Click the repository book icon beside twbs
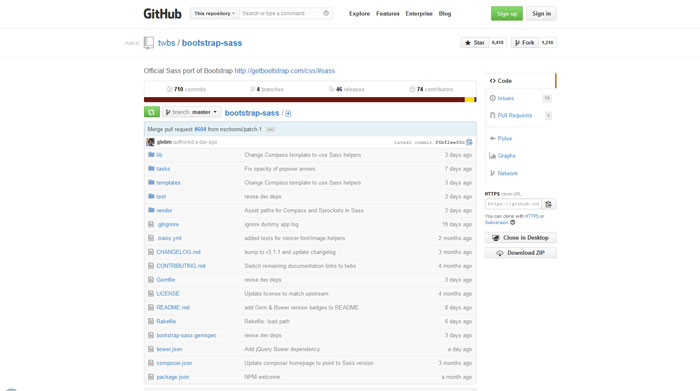The image size is (700, 391). [x=149, y=43]
